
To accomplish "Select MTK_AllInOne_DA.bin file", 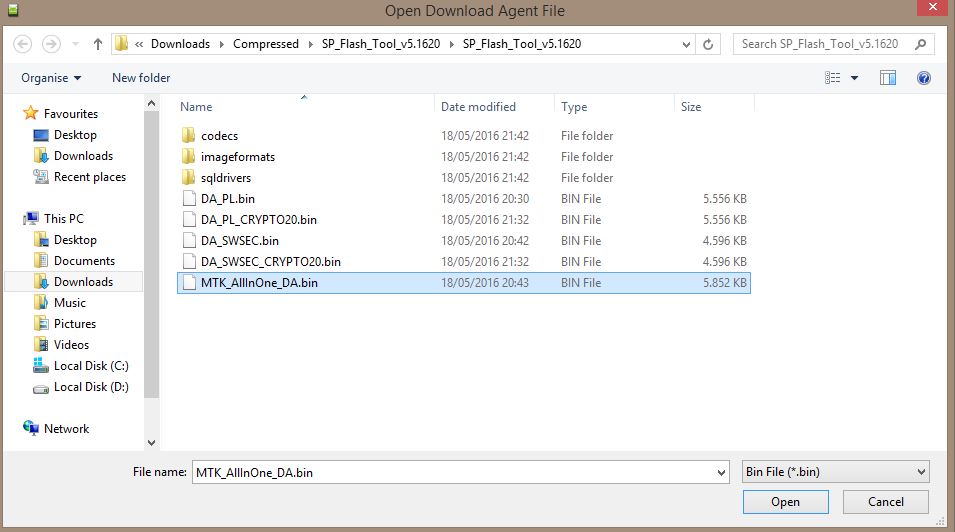I will click(x=463, y=283).
